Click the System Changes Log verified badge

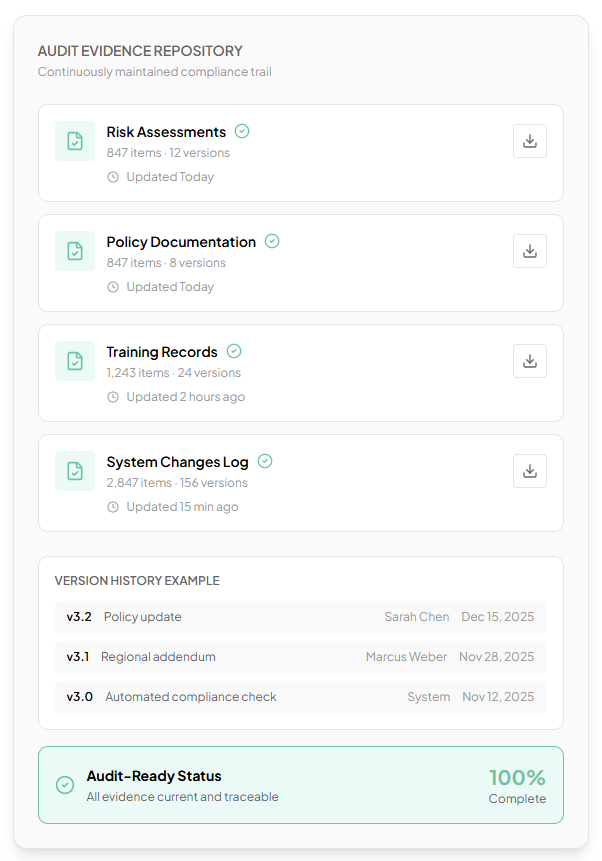pos(265,461)
